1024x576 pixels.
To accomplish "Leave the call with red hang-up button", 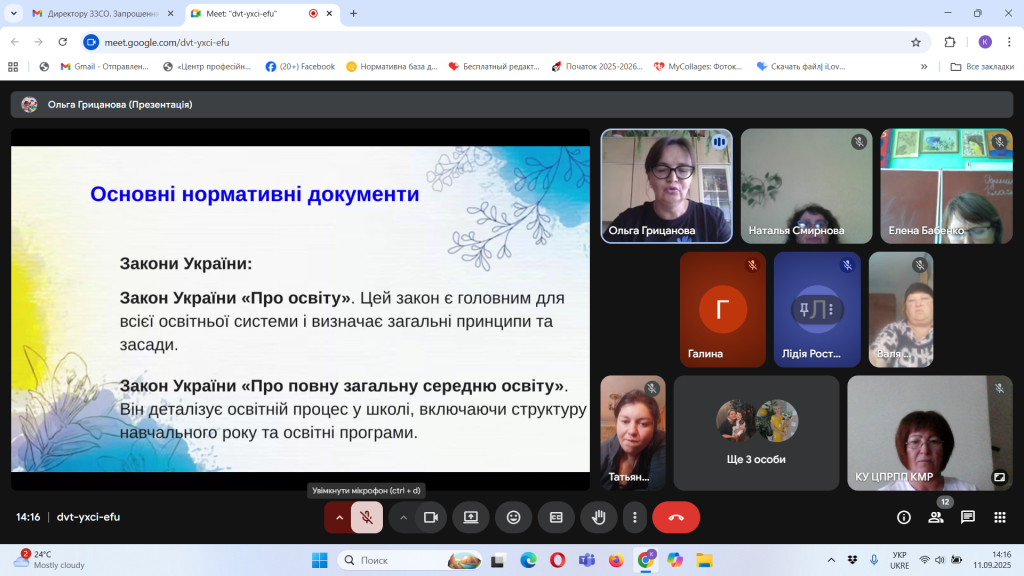I will pos(676,517).
